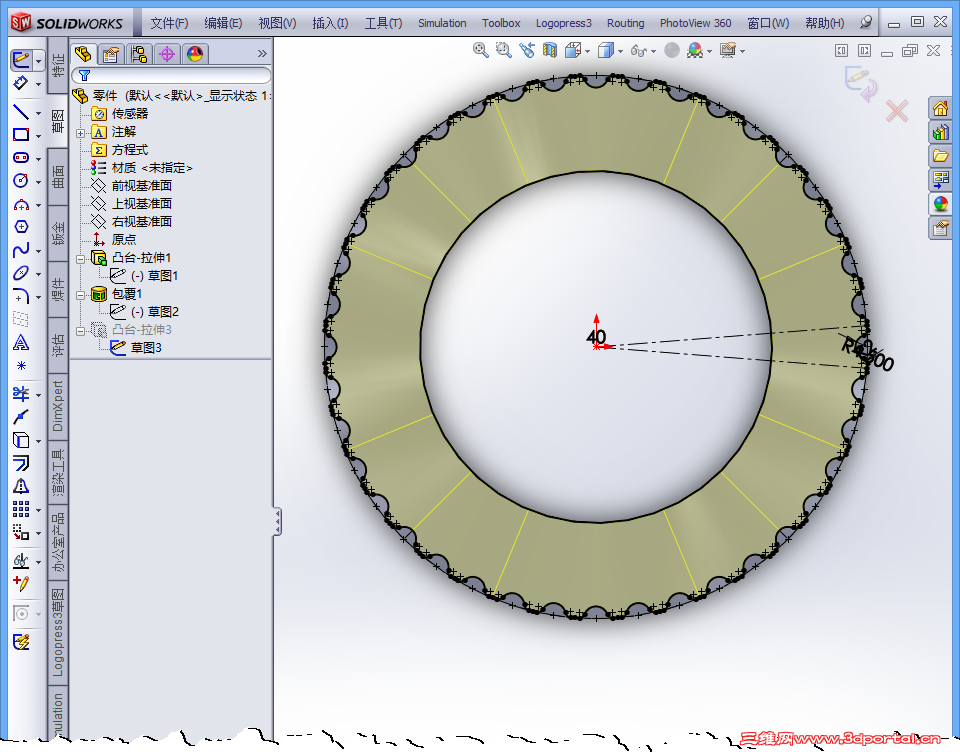This screenshot has height=752, width=960.
Task: Select the Linear Sketch Pattern tool
Action: point(21,509)
